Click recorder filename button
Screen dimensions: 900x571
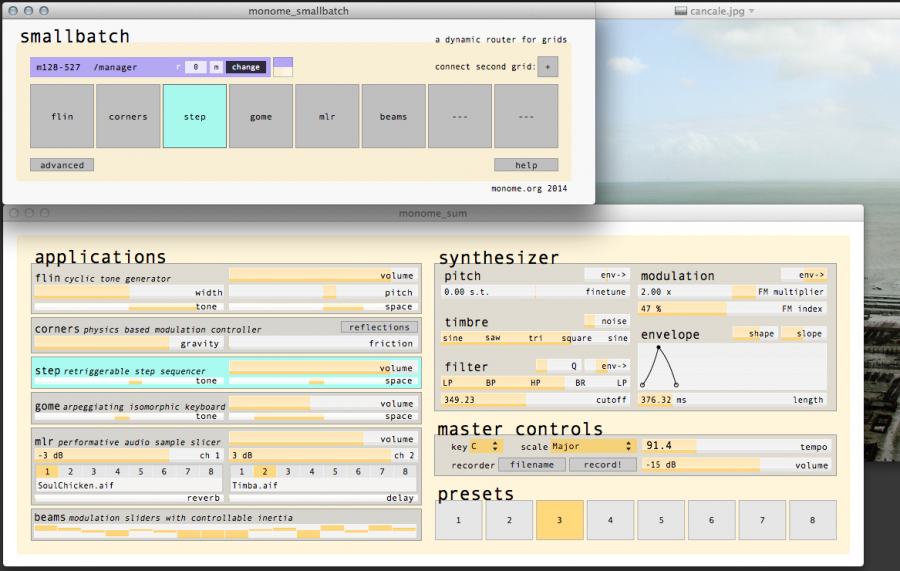(532, 465)
